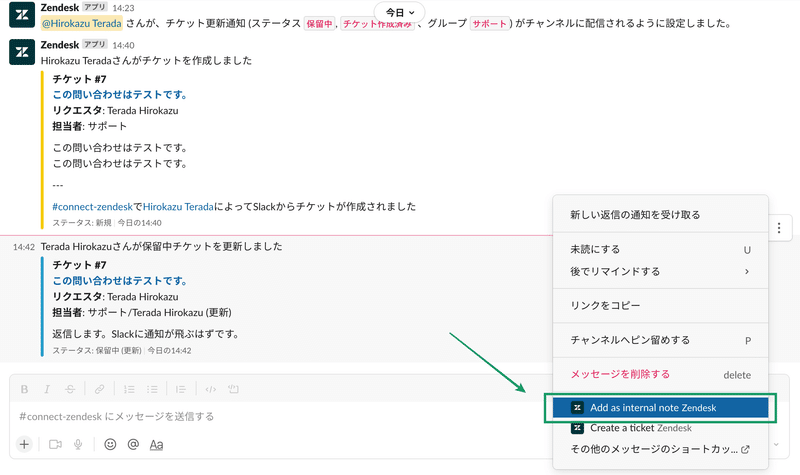Image resolution: width=800 pixels, height=475 pixels.
Task: Click the 保留中 status tag
Action: [x=319, y=24]
